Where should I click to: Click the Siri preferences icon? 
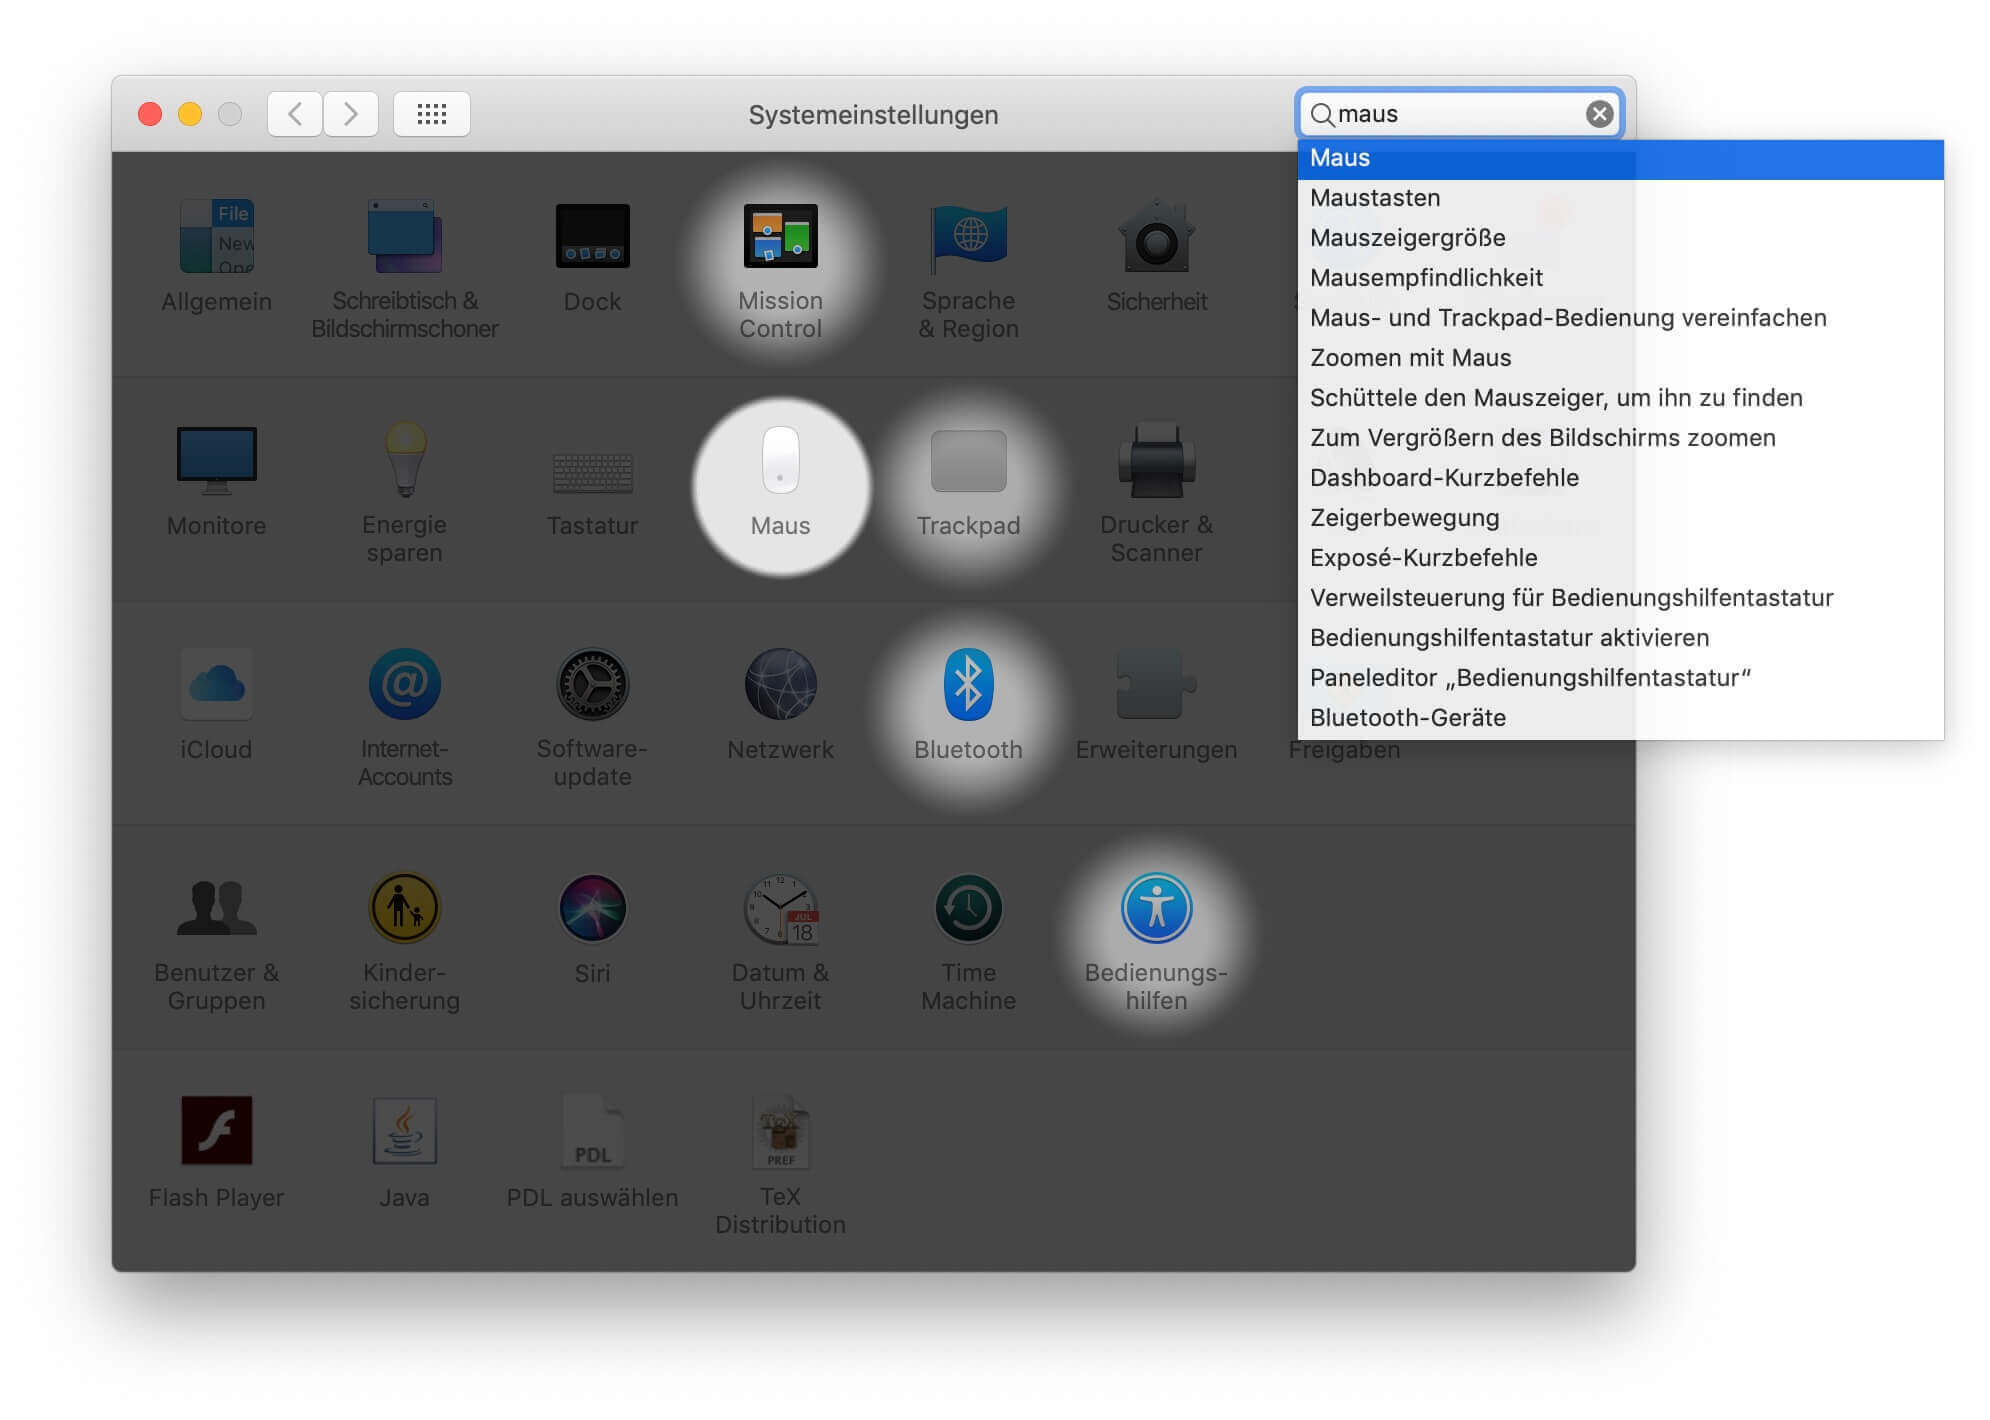point(592,910)
